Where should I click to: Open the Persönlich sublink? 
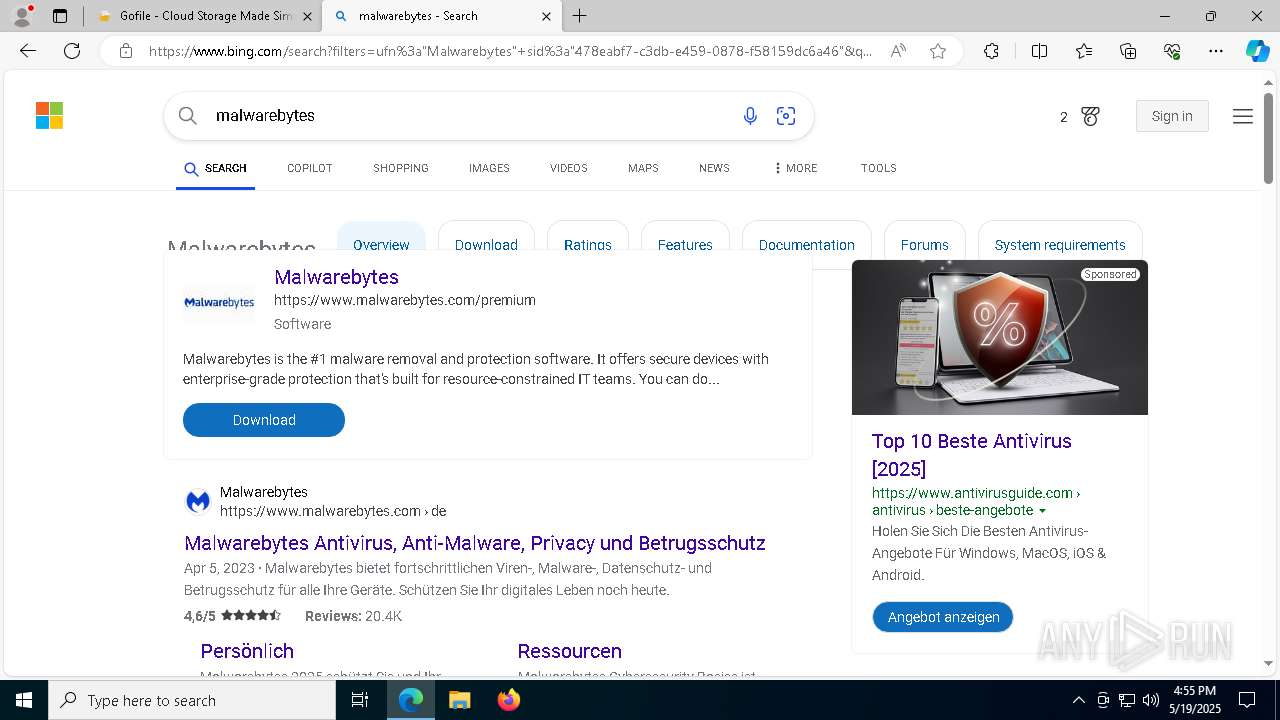(247, 651)
